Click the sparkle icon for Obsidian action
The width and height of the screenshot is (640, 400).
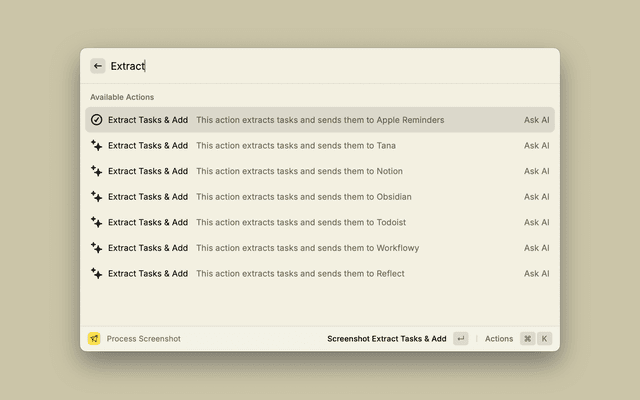coord(96,197)
